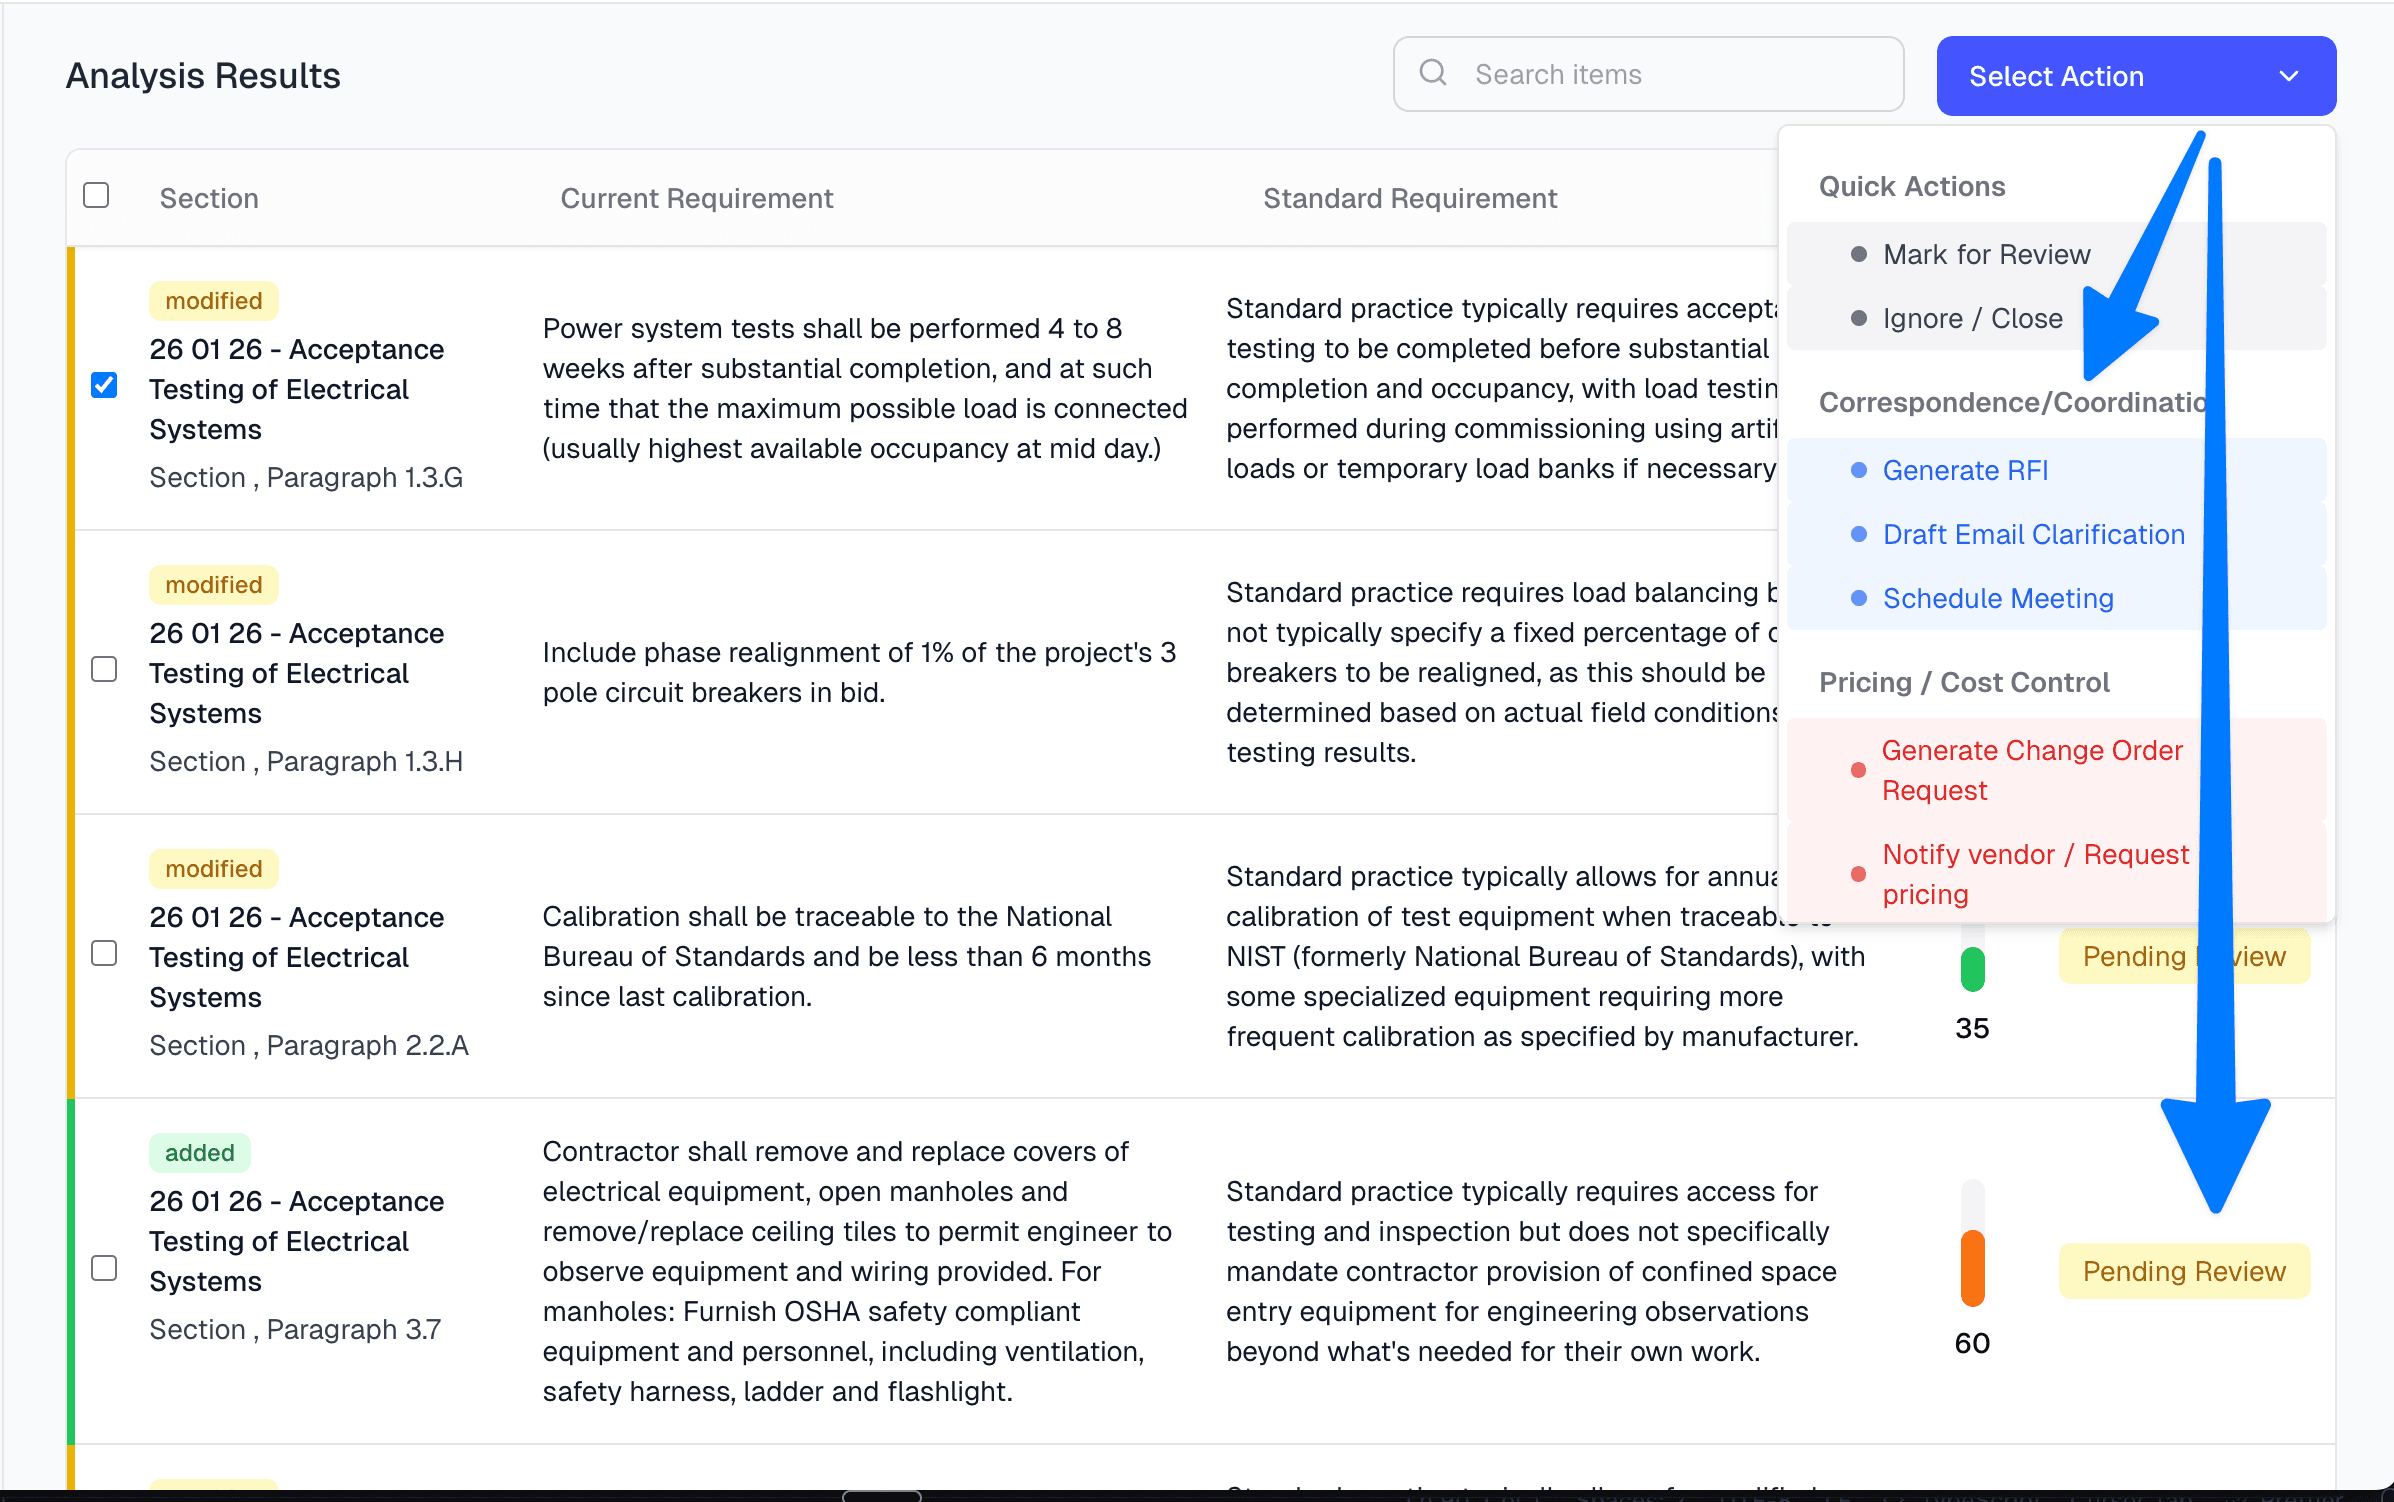Toggle the select-all checkbox in table header
This screenshot has width=2394, height=1502.
pos(96,195)
